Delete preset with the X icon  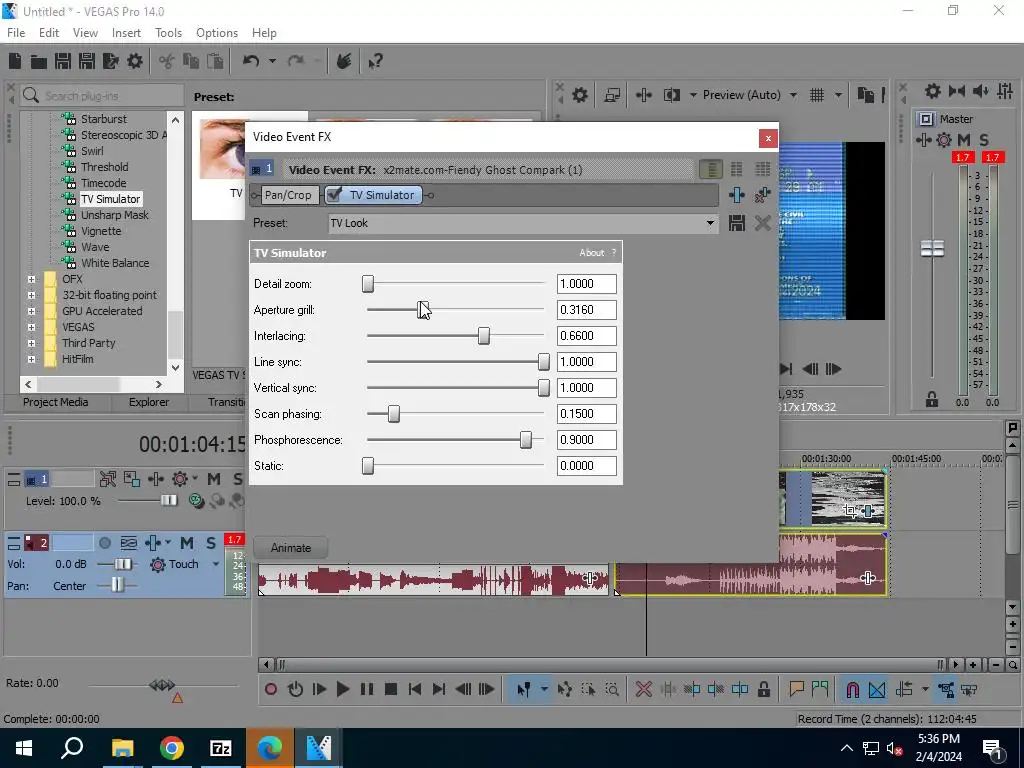pos(762,223)
